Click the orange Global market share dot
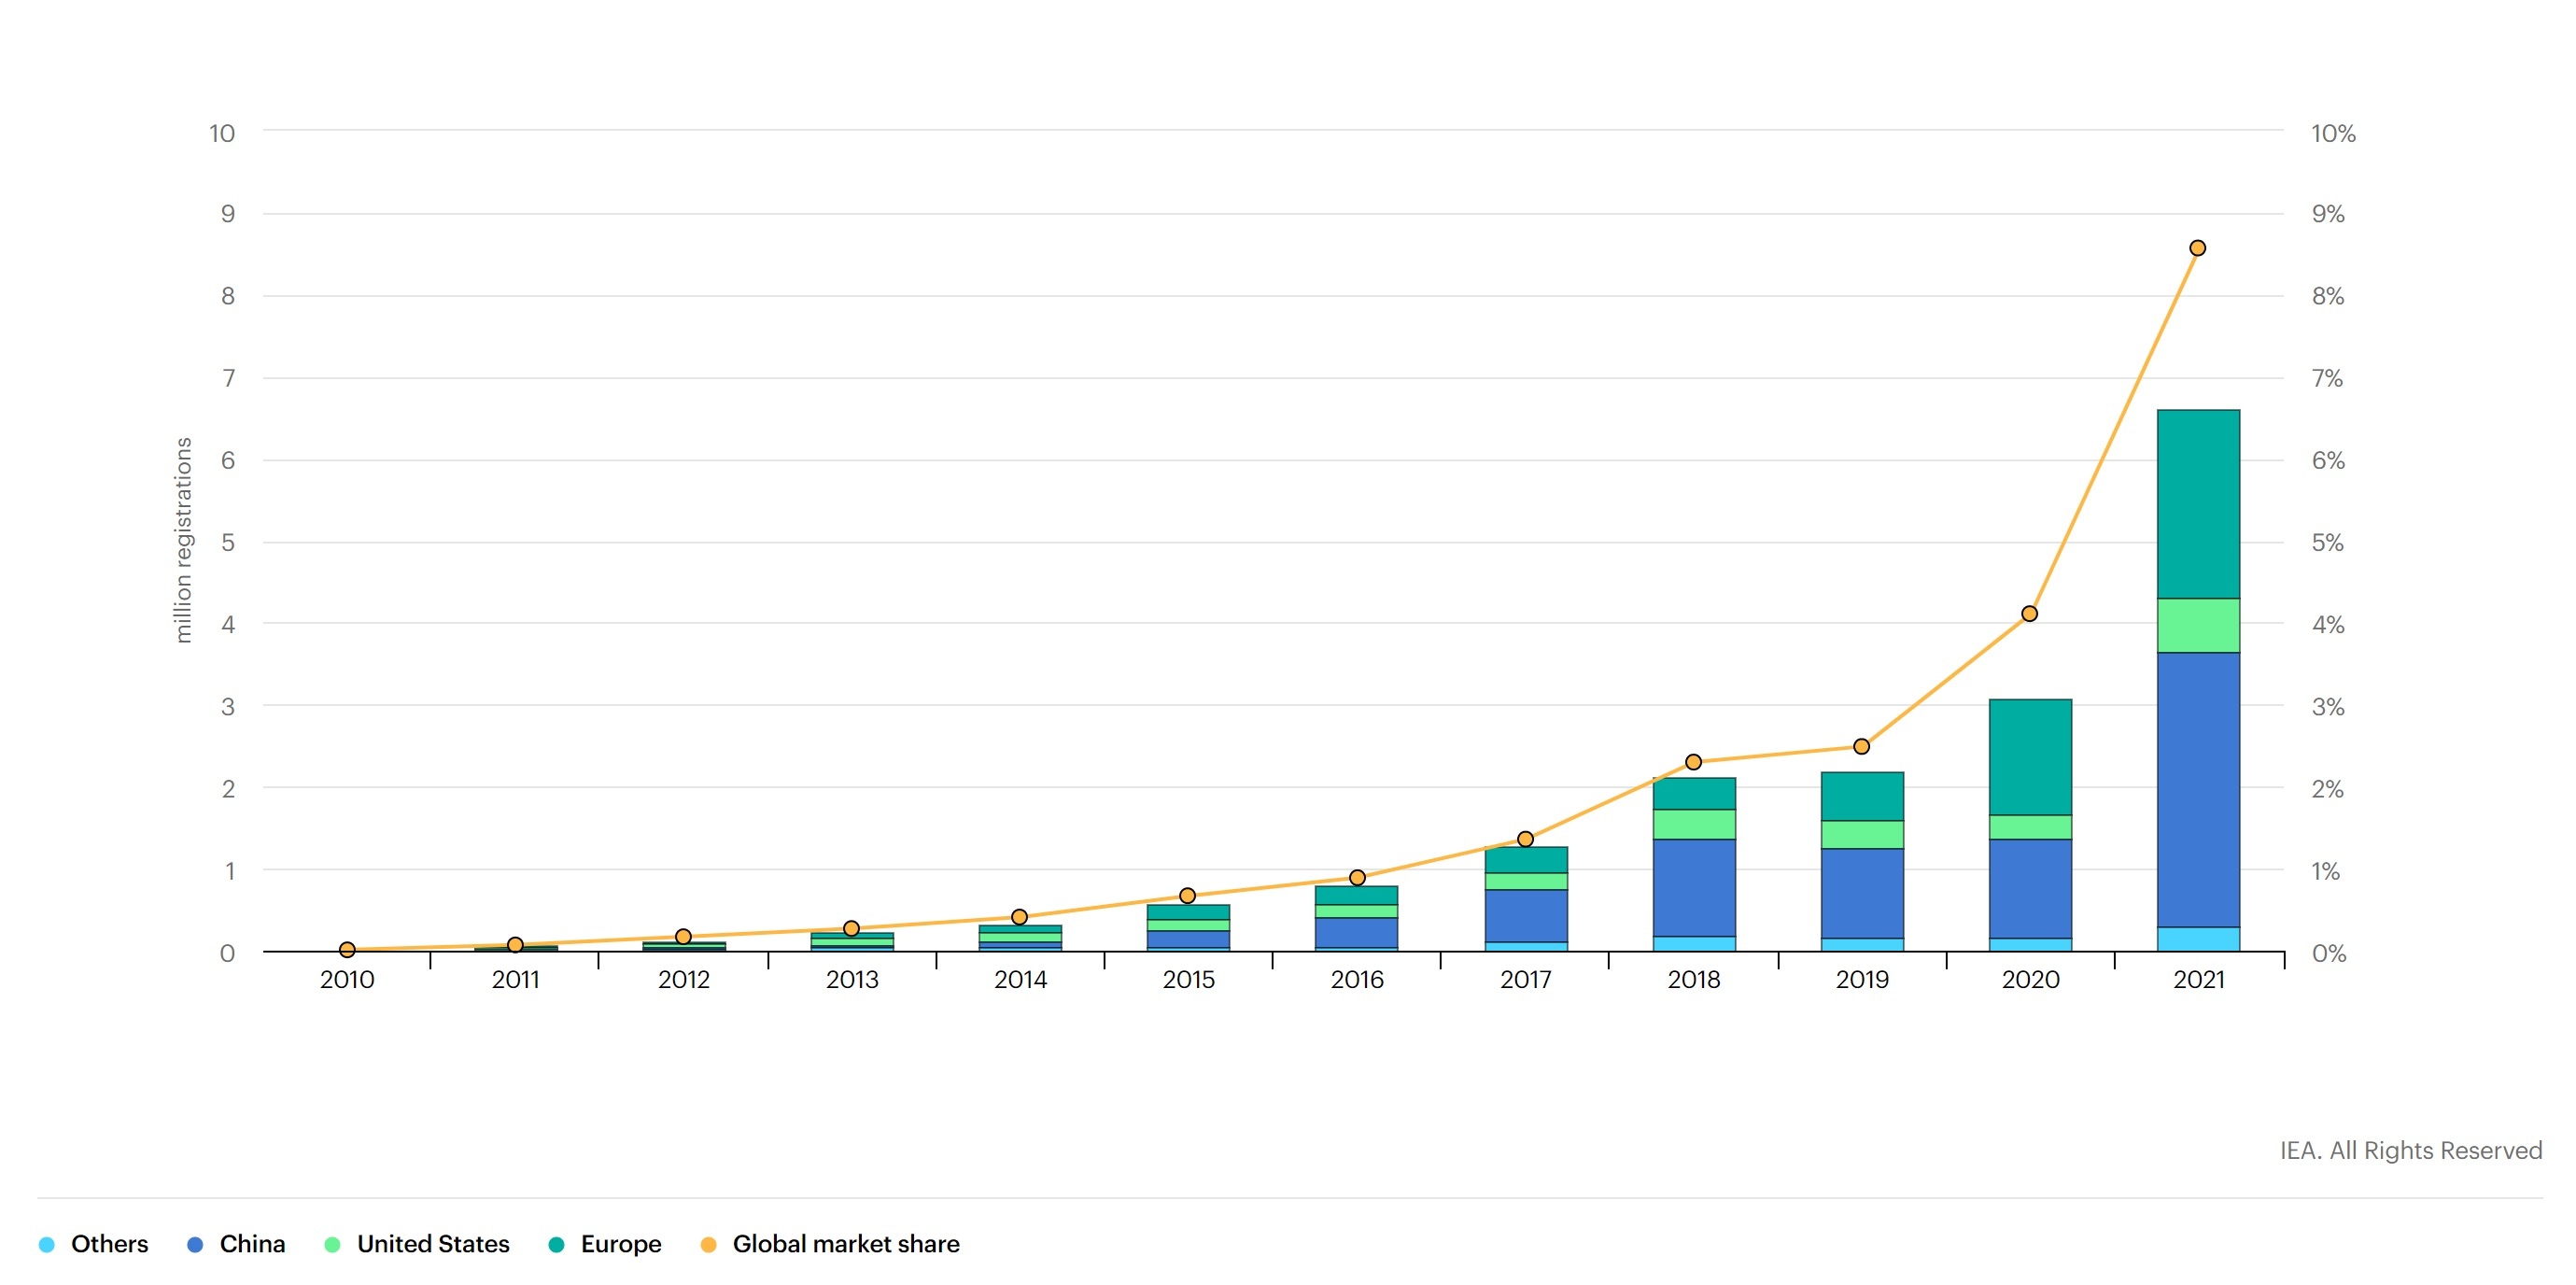The height and width of the screenshot is (1285, 2576). [x=708, y=1244]
